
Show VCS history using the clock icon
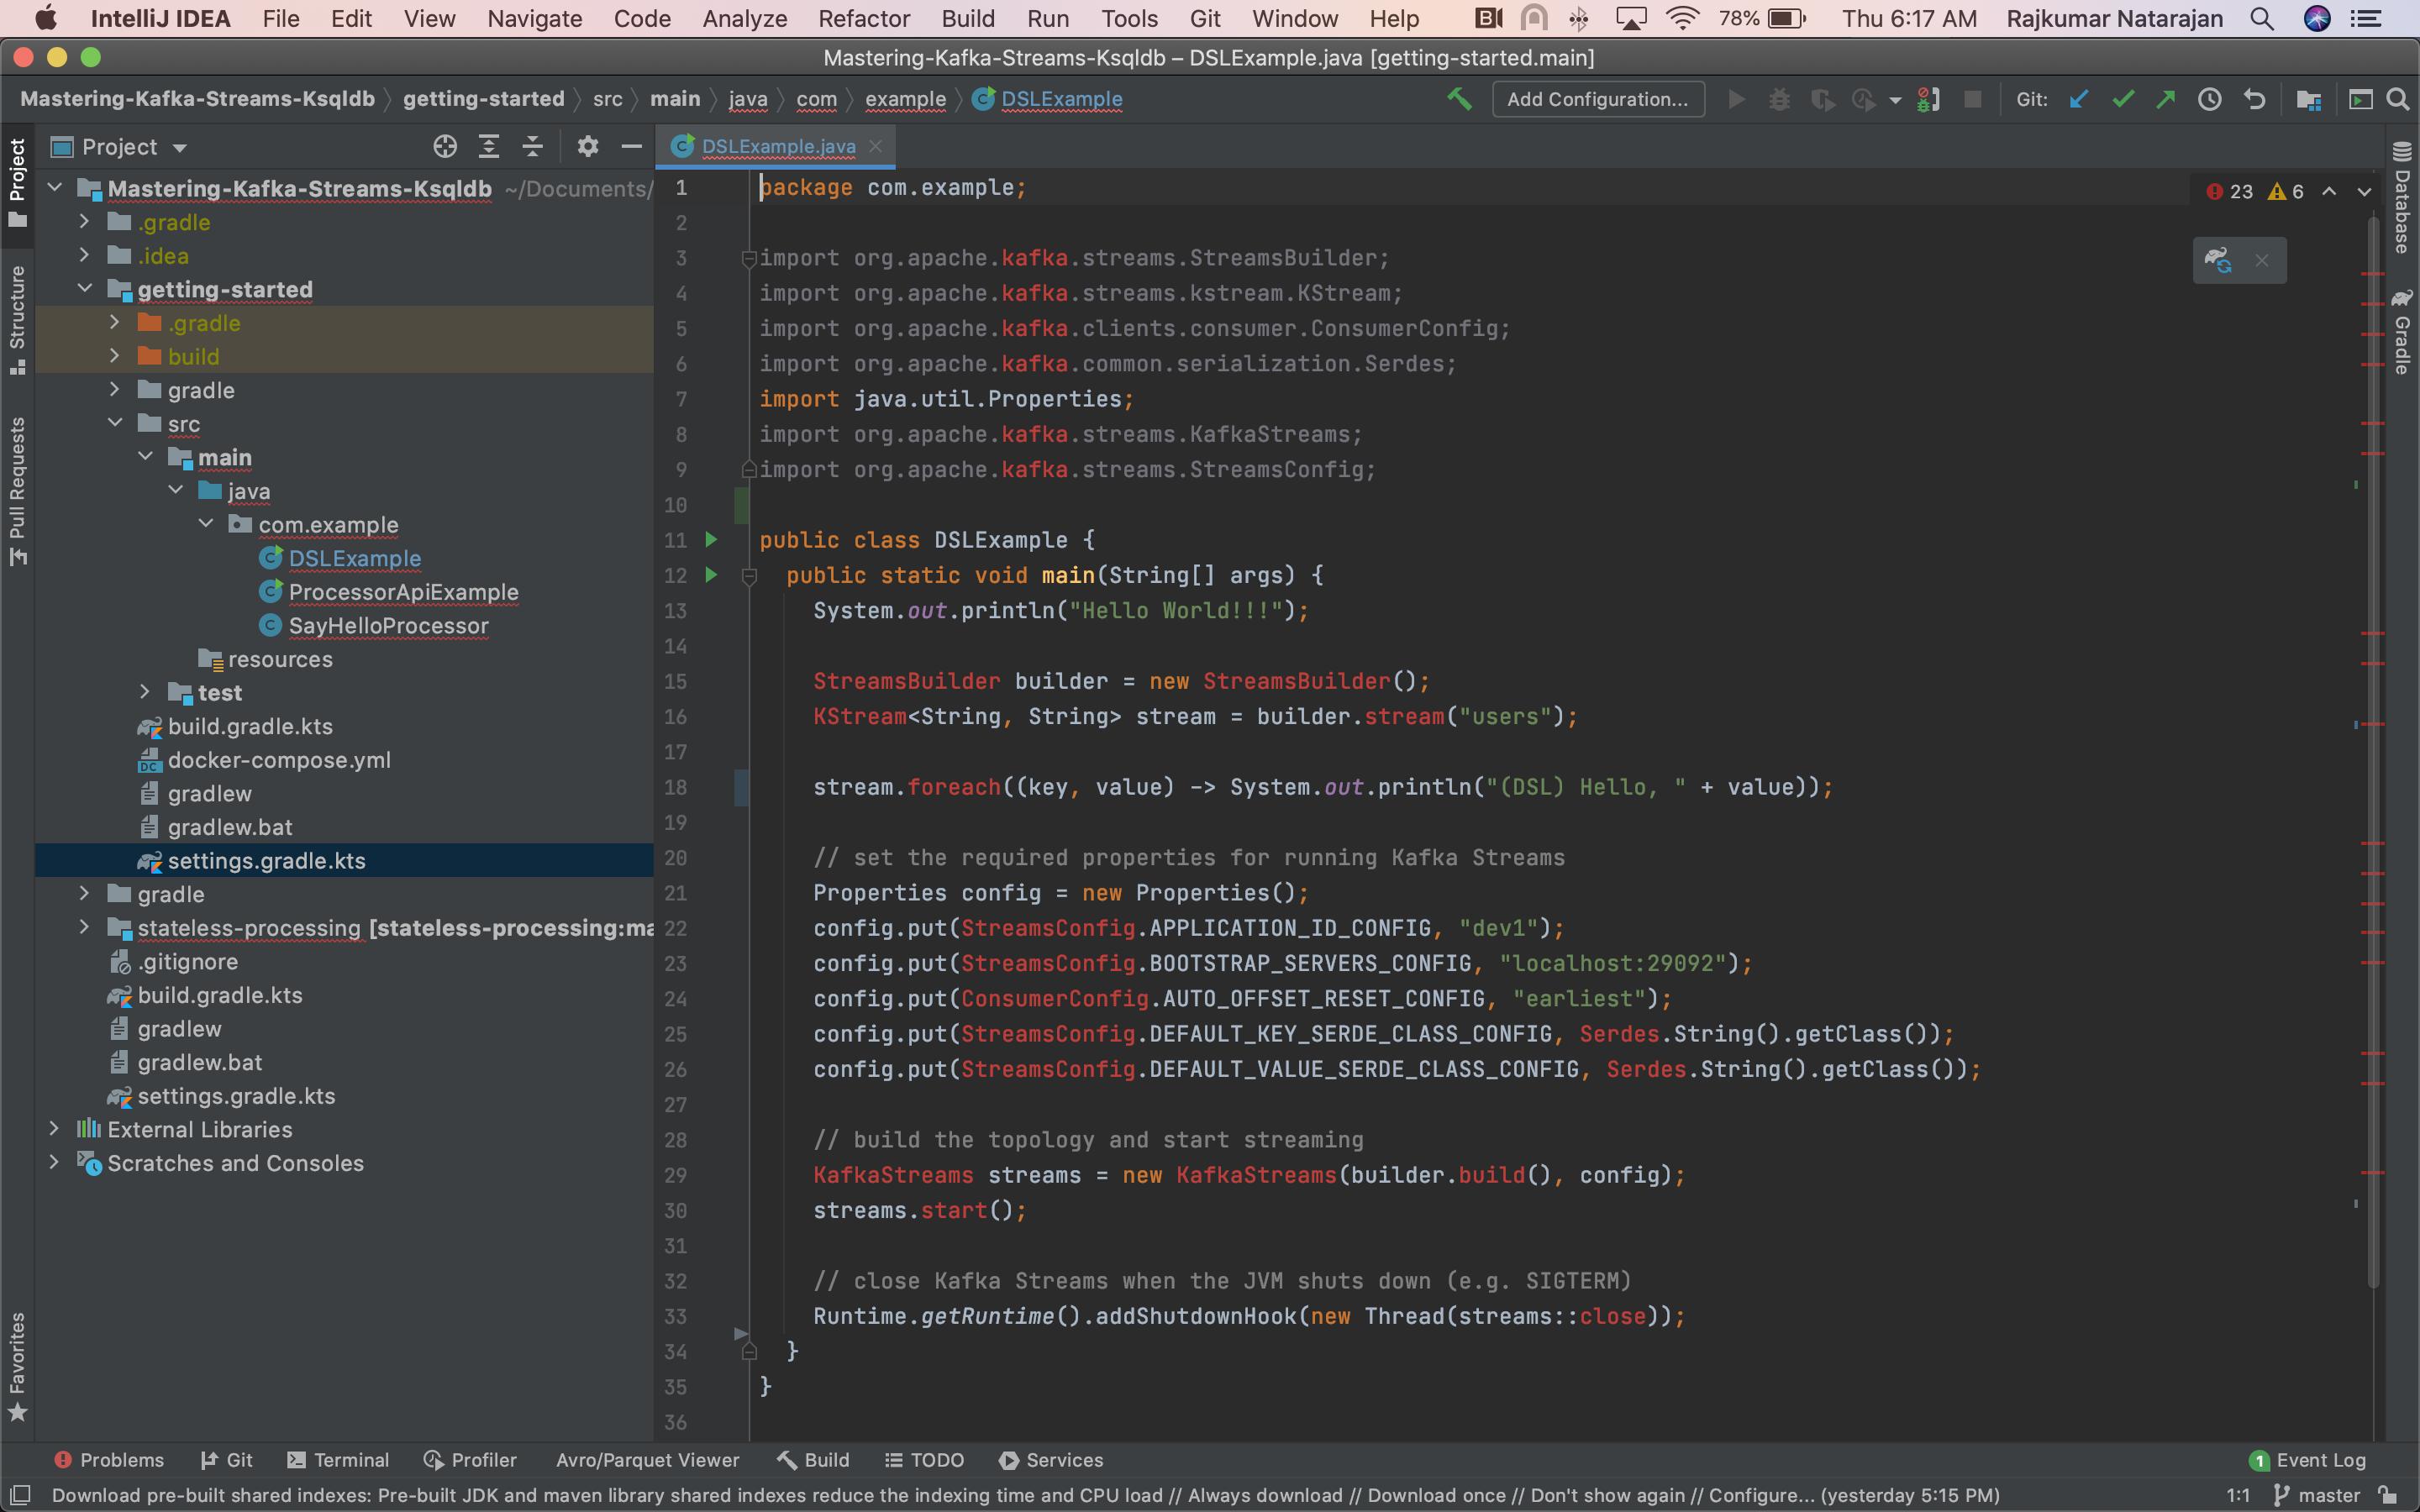click(2209, 99)
